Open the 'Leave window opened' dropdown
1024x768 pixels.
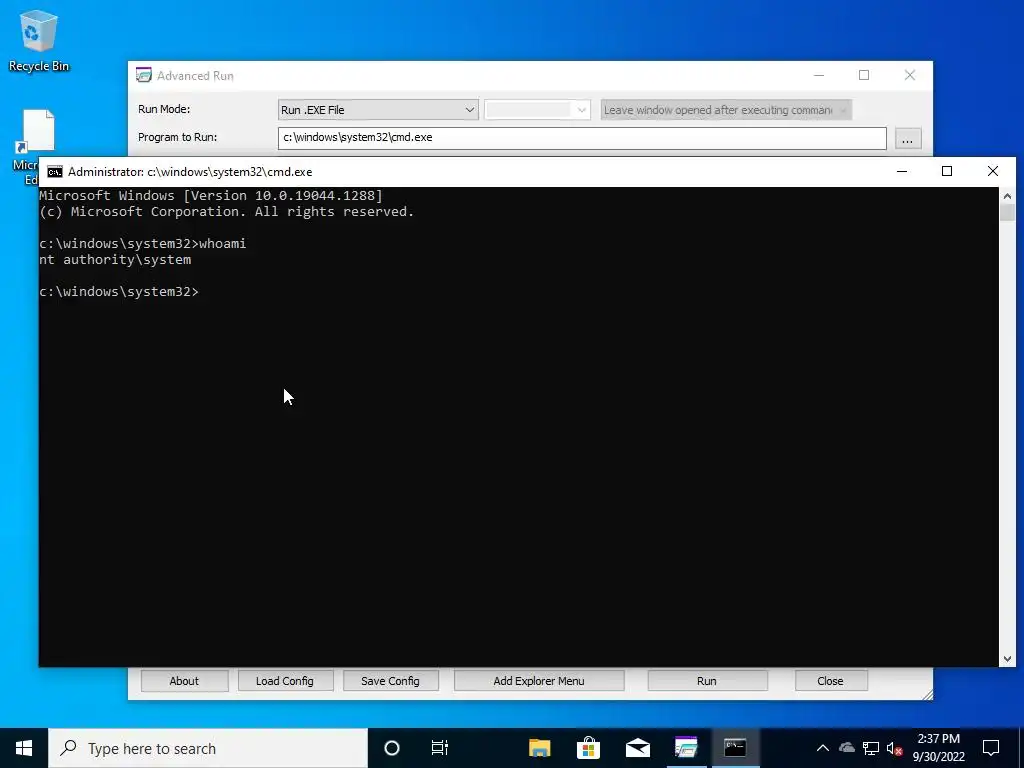coord(726,110)
